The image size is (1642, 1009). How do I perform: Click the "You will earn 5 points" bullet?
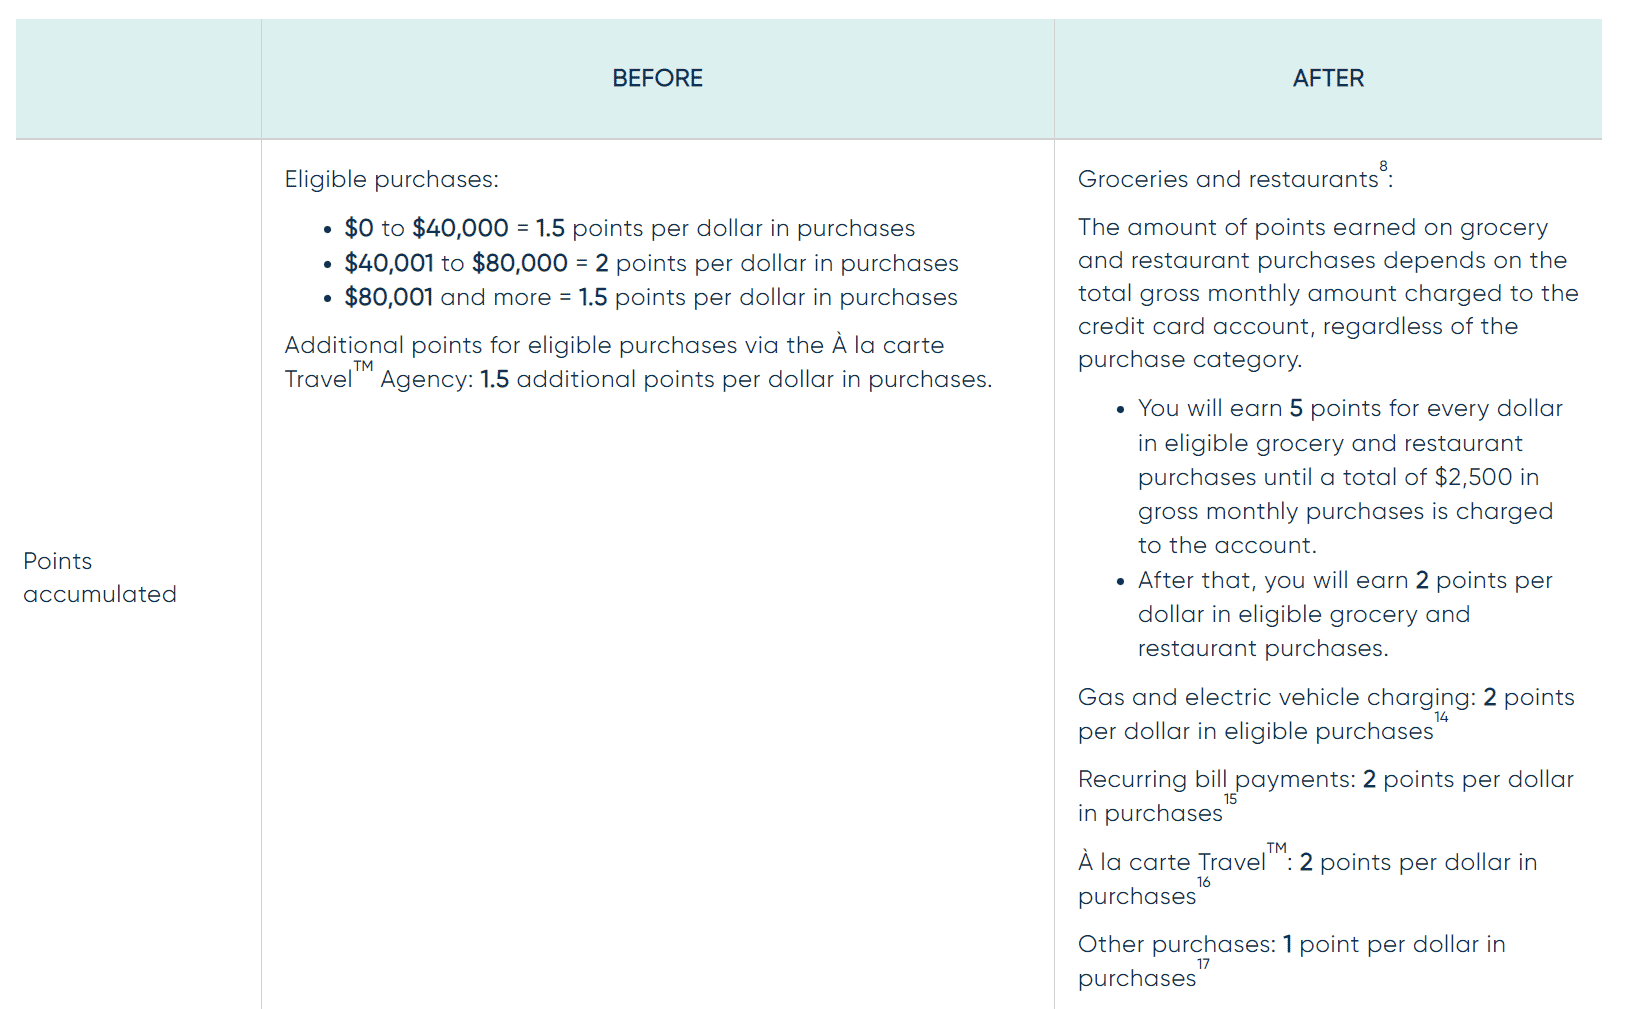[1345, 477]
